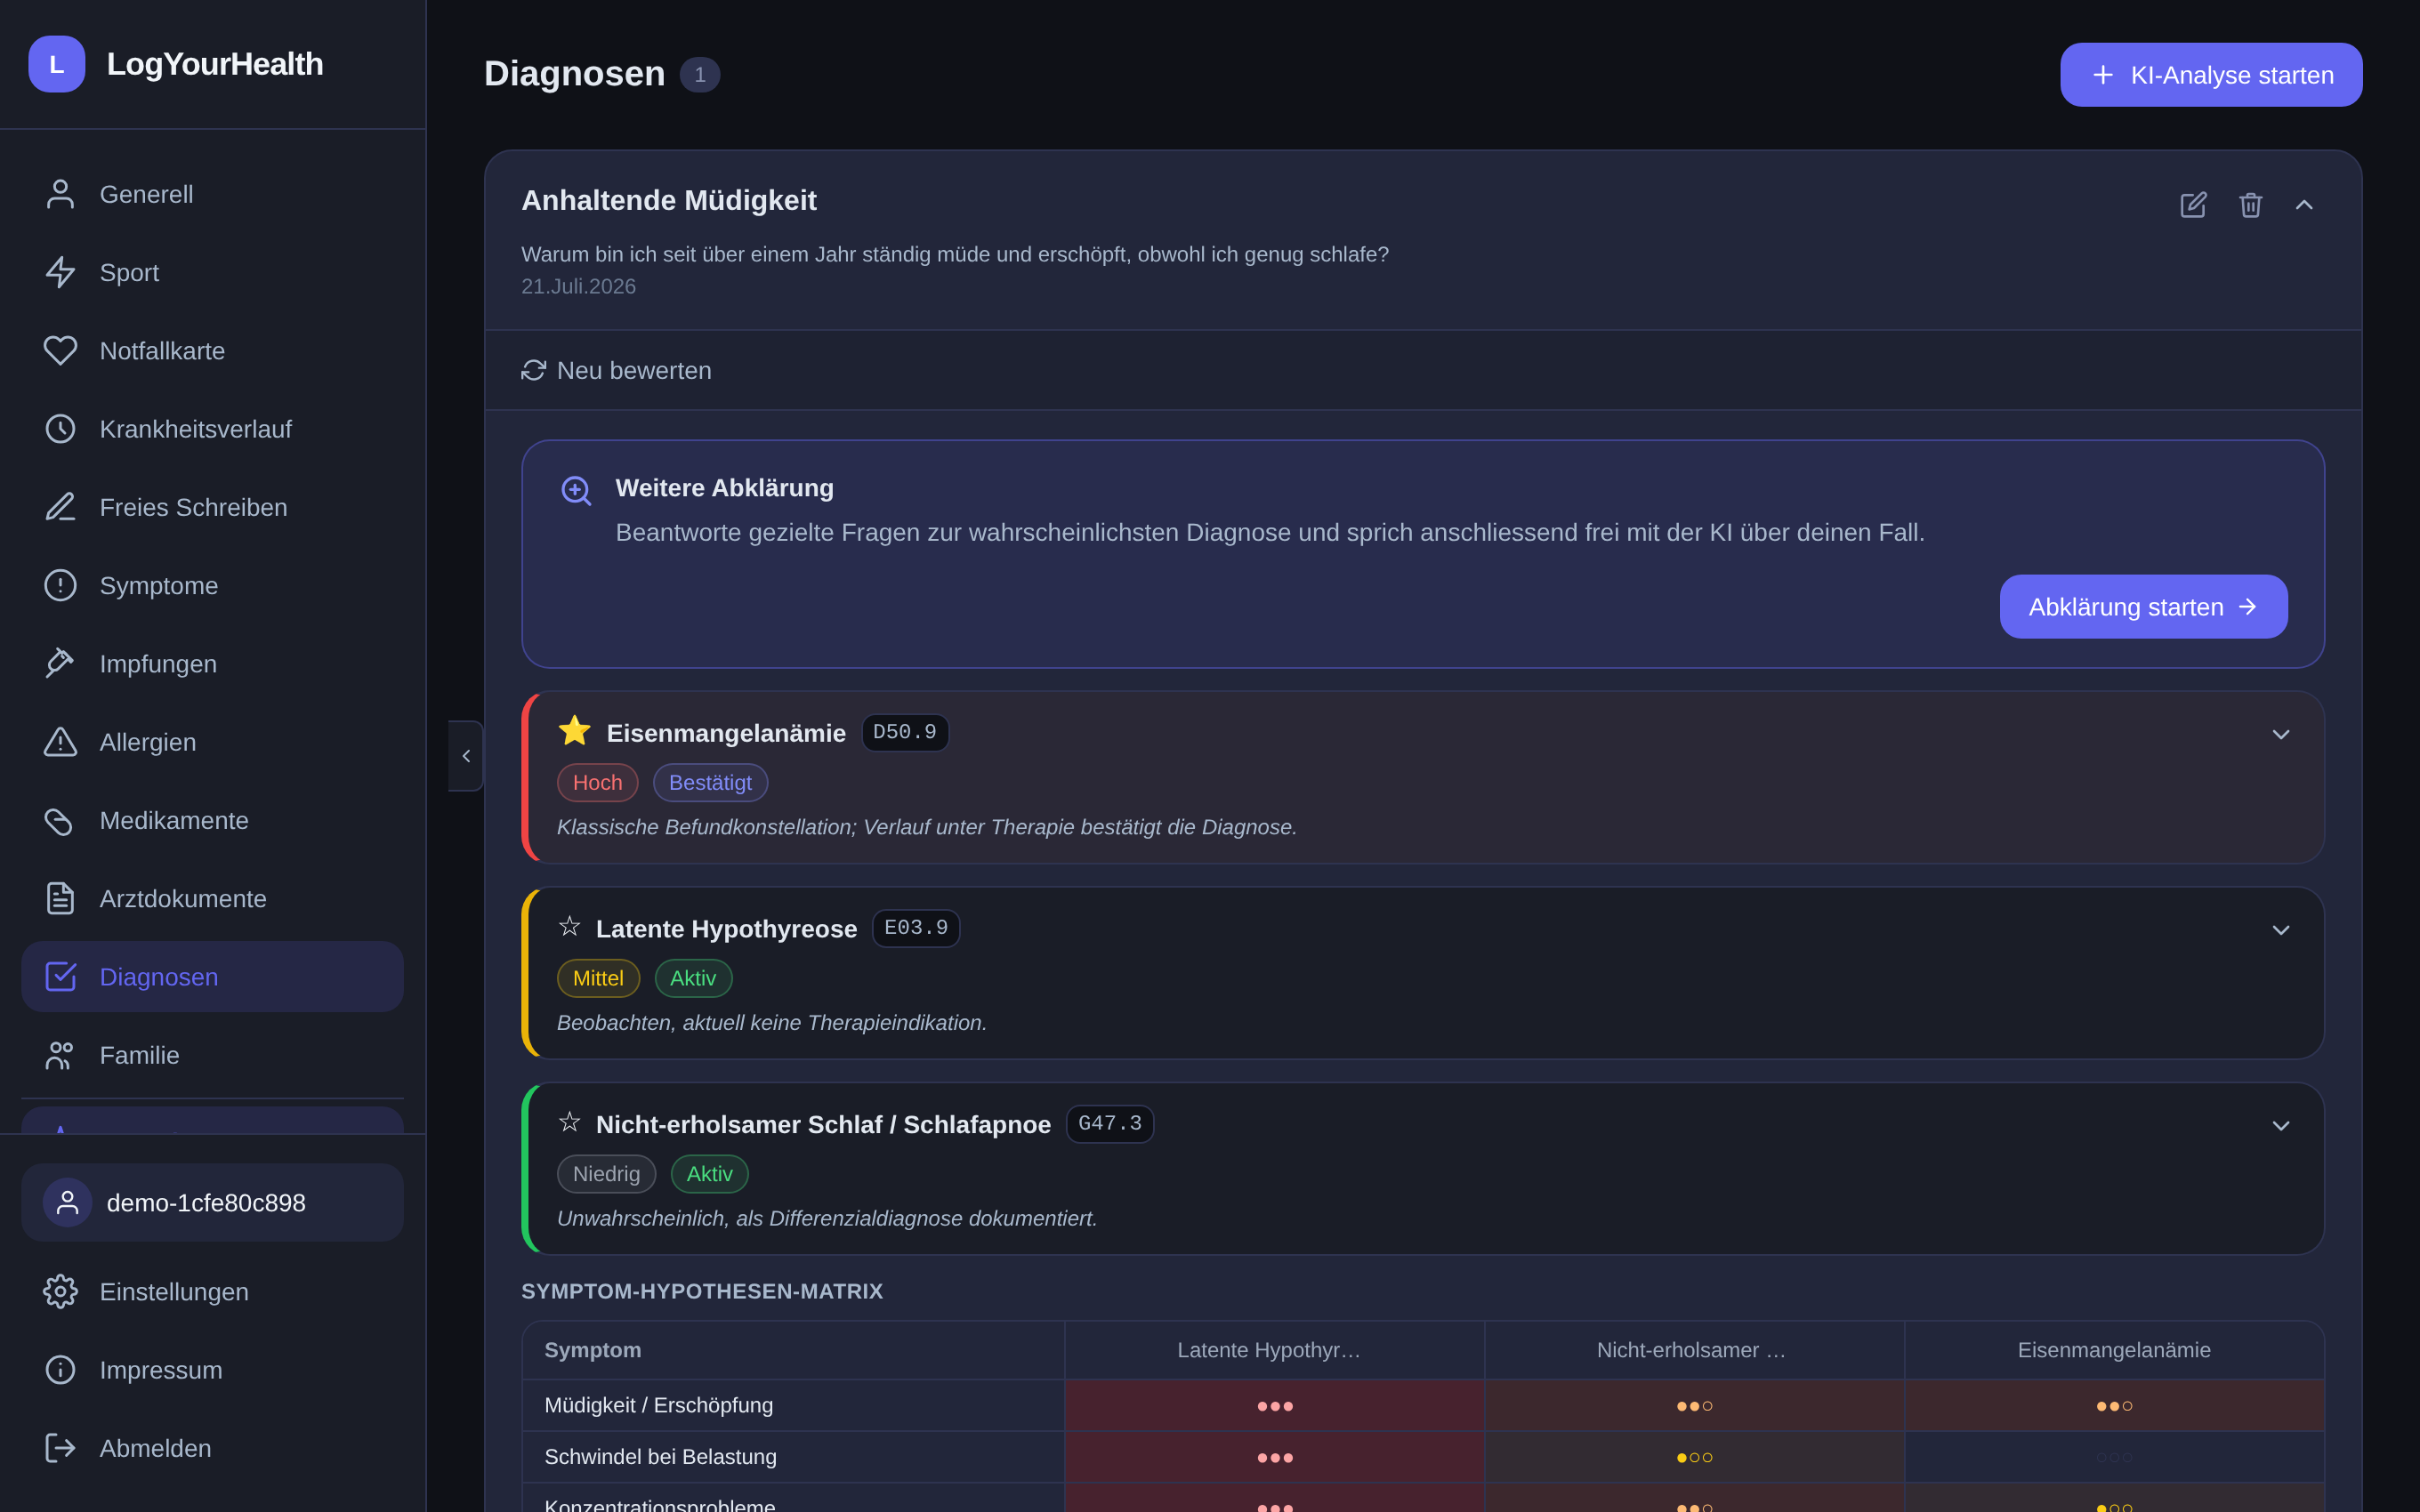Click the Freies Schreiben pen icon
The height and width of the screenshot is (1512, 2420).
(60, 507)
